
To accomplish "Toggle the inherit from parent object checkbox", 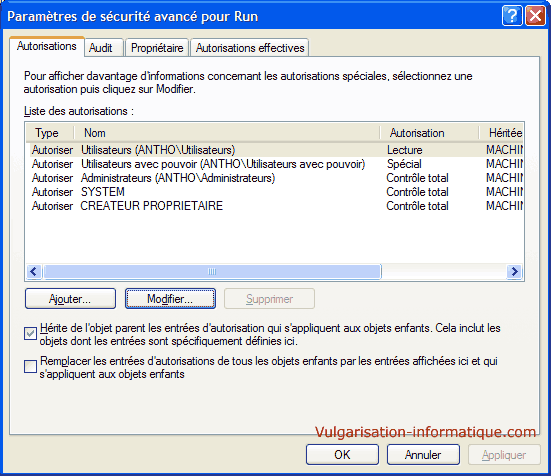I will (x=31, y=333).
